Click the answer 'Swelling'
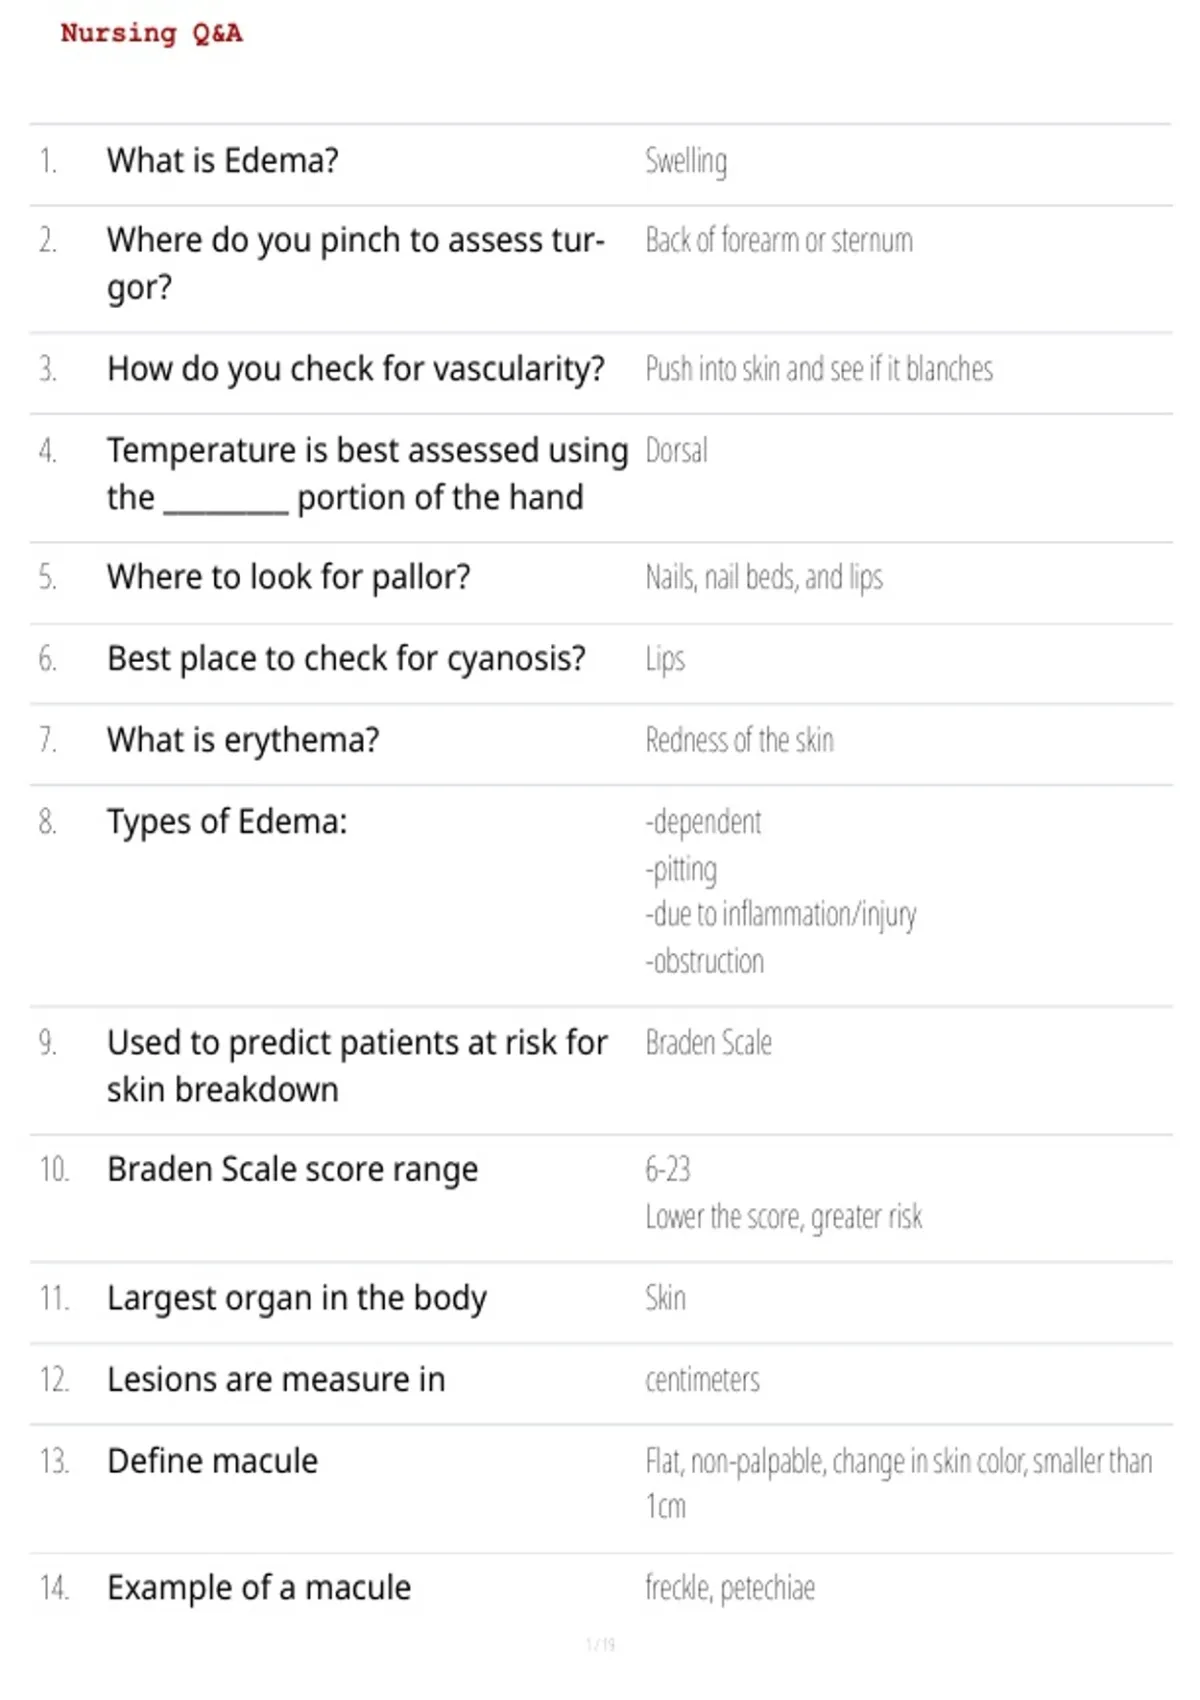The width and height of the screenshot is (1200, 1700). [x=686, y=161]
